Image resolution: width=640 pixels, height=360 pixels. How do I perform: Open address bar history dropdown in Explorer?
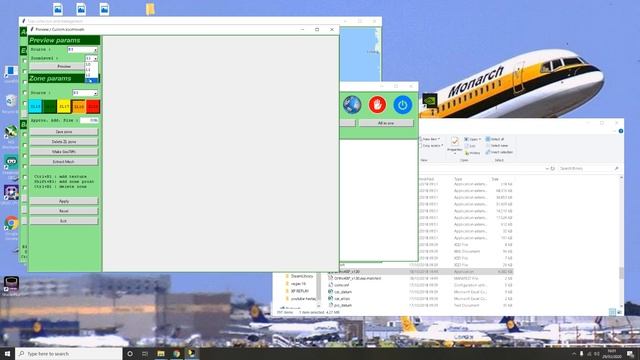tap(547, 168)
